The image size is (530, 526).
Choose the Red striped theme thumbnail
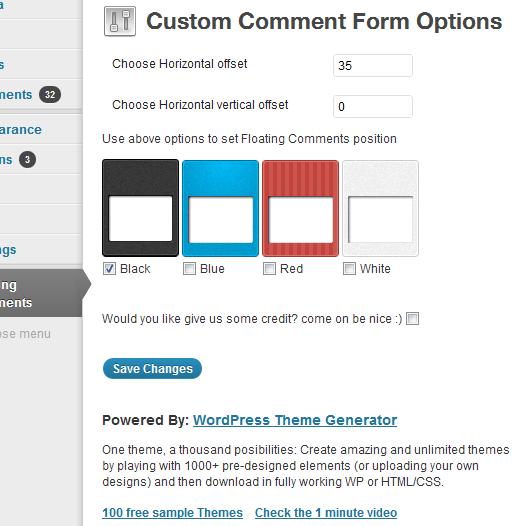[x=300, y=208]
